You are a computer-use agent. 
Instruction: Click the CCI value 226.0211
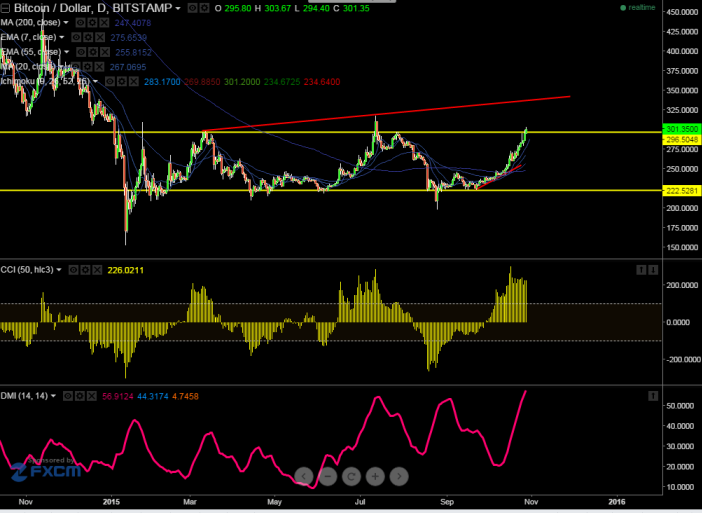(x=125, y=270)
